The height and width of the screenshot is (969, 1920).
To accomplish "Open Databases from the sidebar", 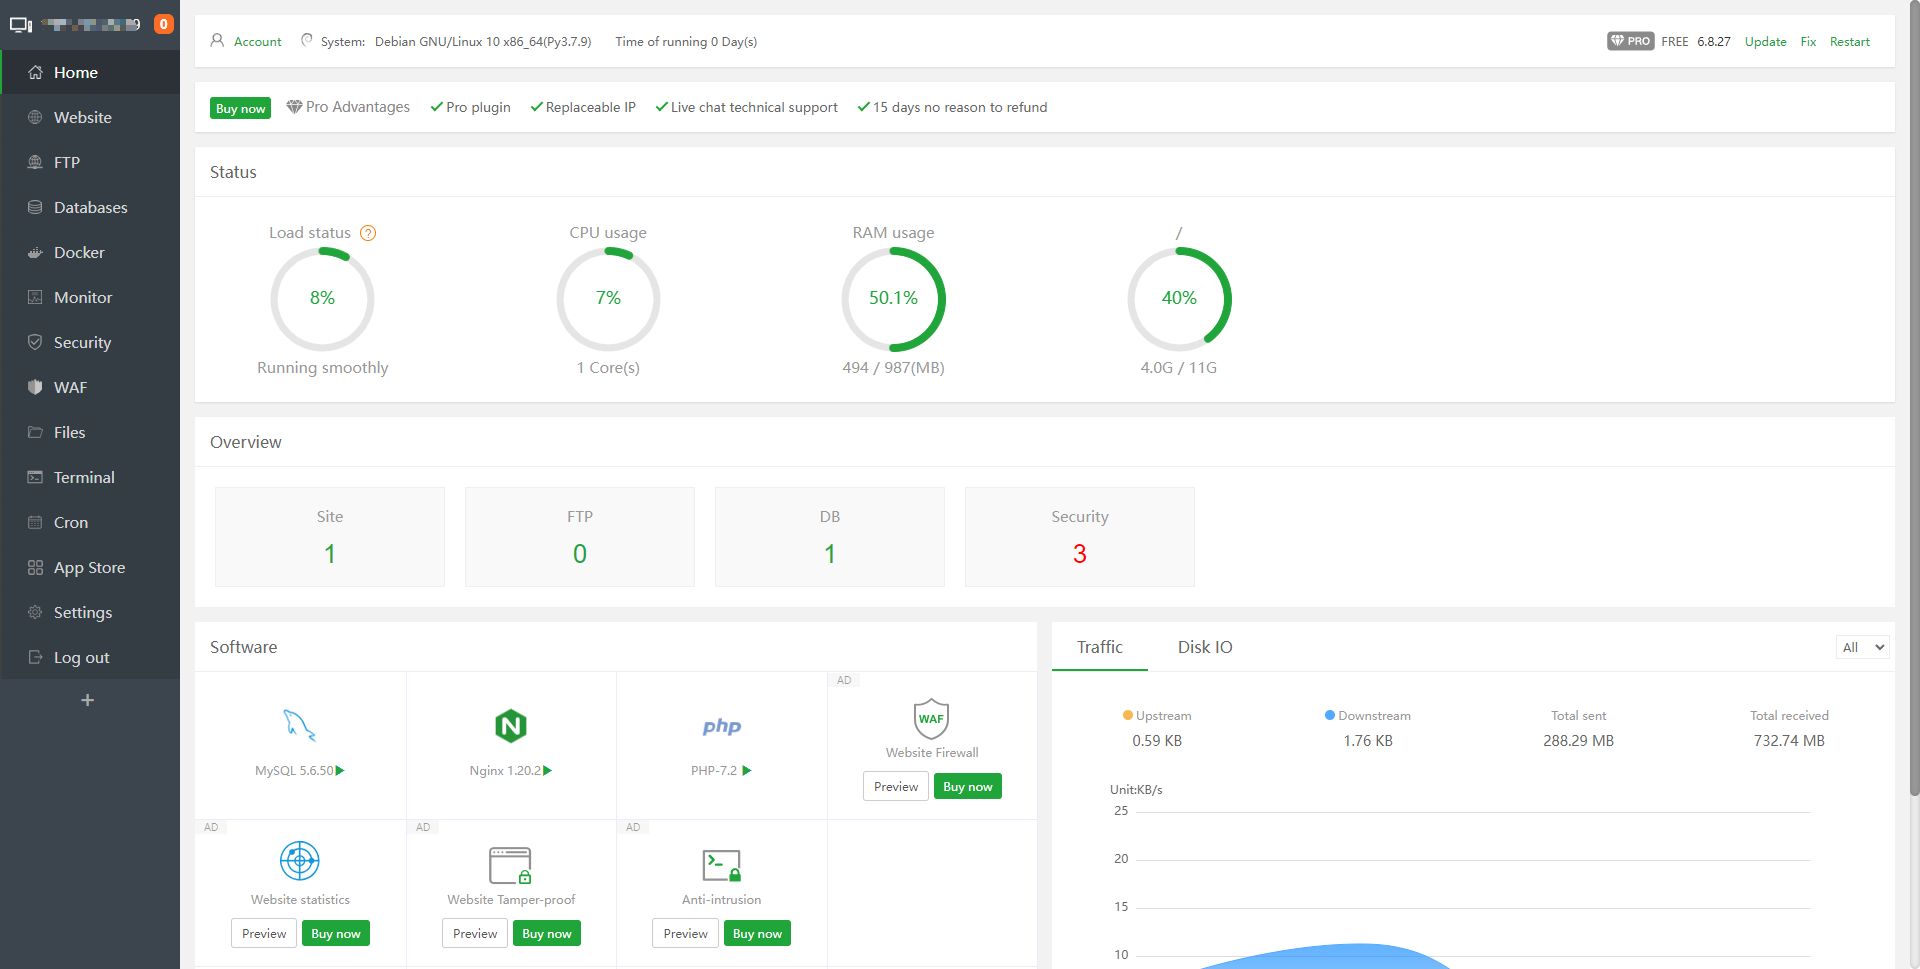I will pos(90,207).
